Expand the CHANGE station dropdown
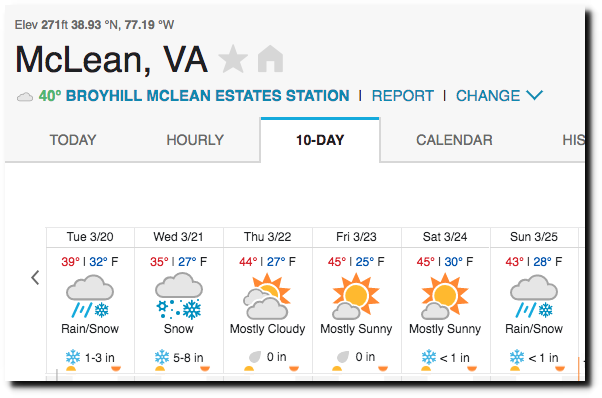 click(x=499, y=96)
